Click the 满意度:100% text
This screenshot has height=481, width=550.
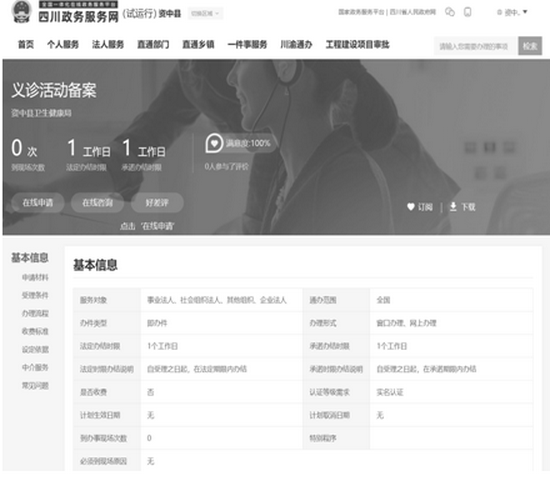coord(248,143)
